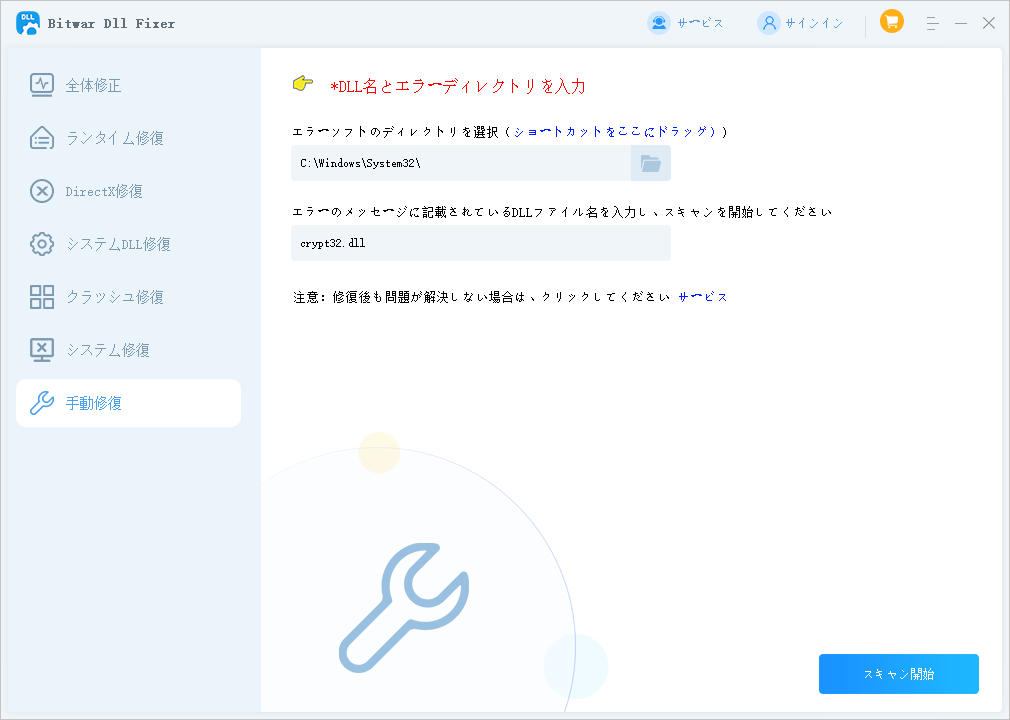Focus the crypt32.dll file name input field
1010x720 pixels.
(480, 243)
